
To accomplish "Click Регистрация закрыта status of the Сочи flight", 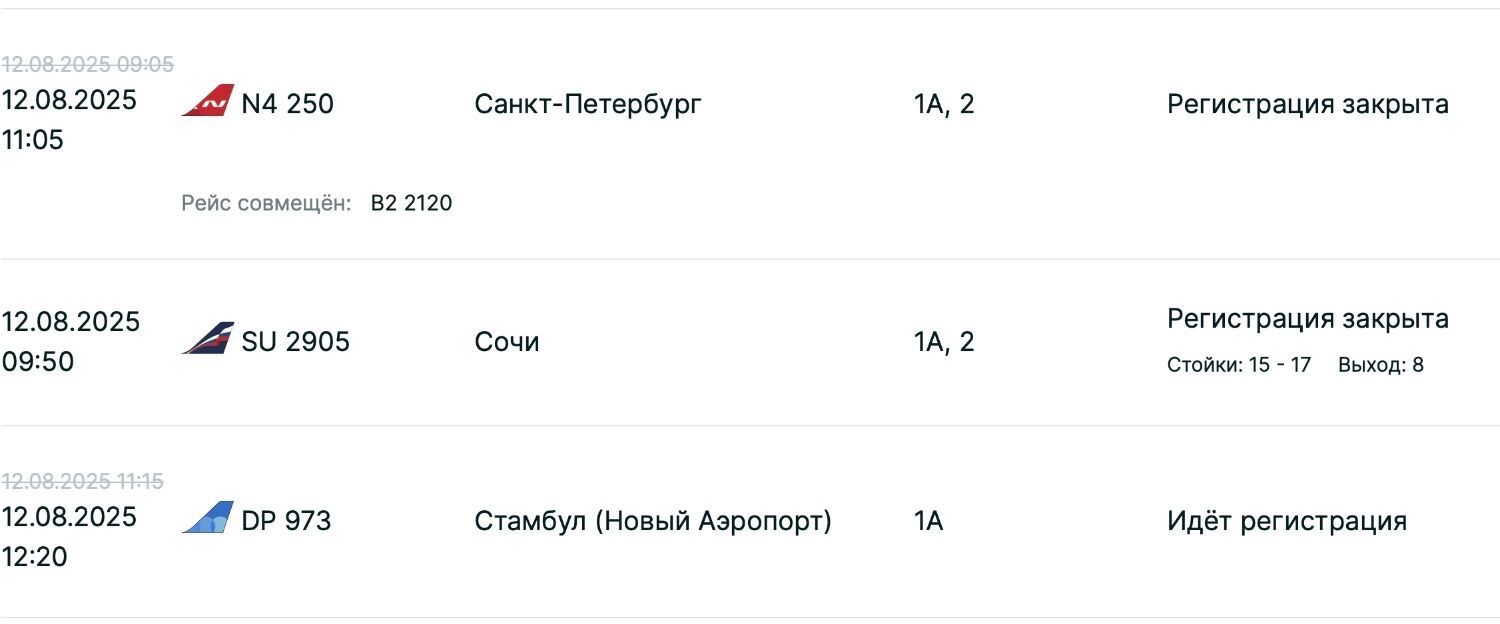I will (x=1308, y=319).
